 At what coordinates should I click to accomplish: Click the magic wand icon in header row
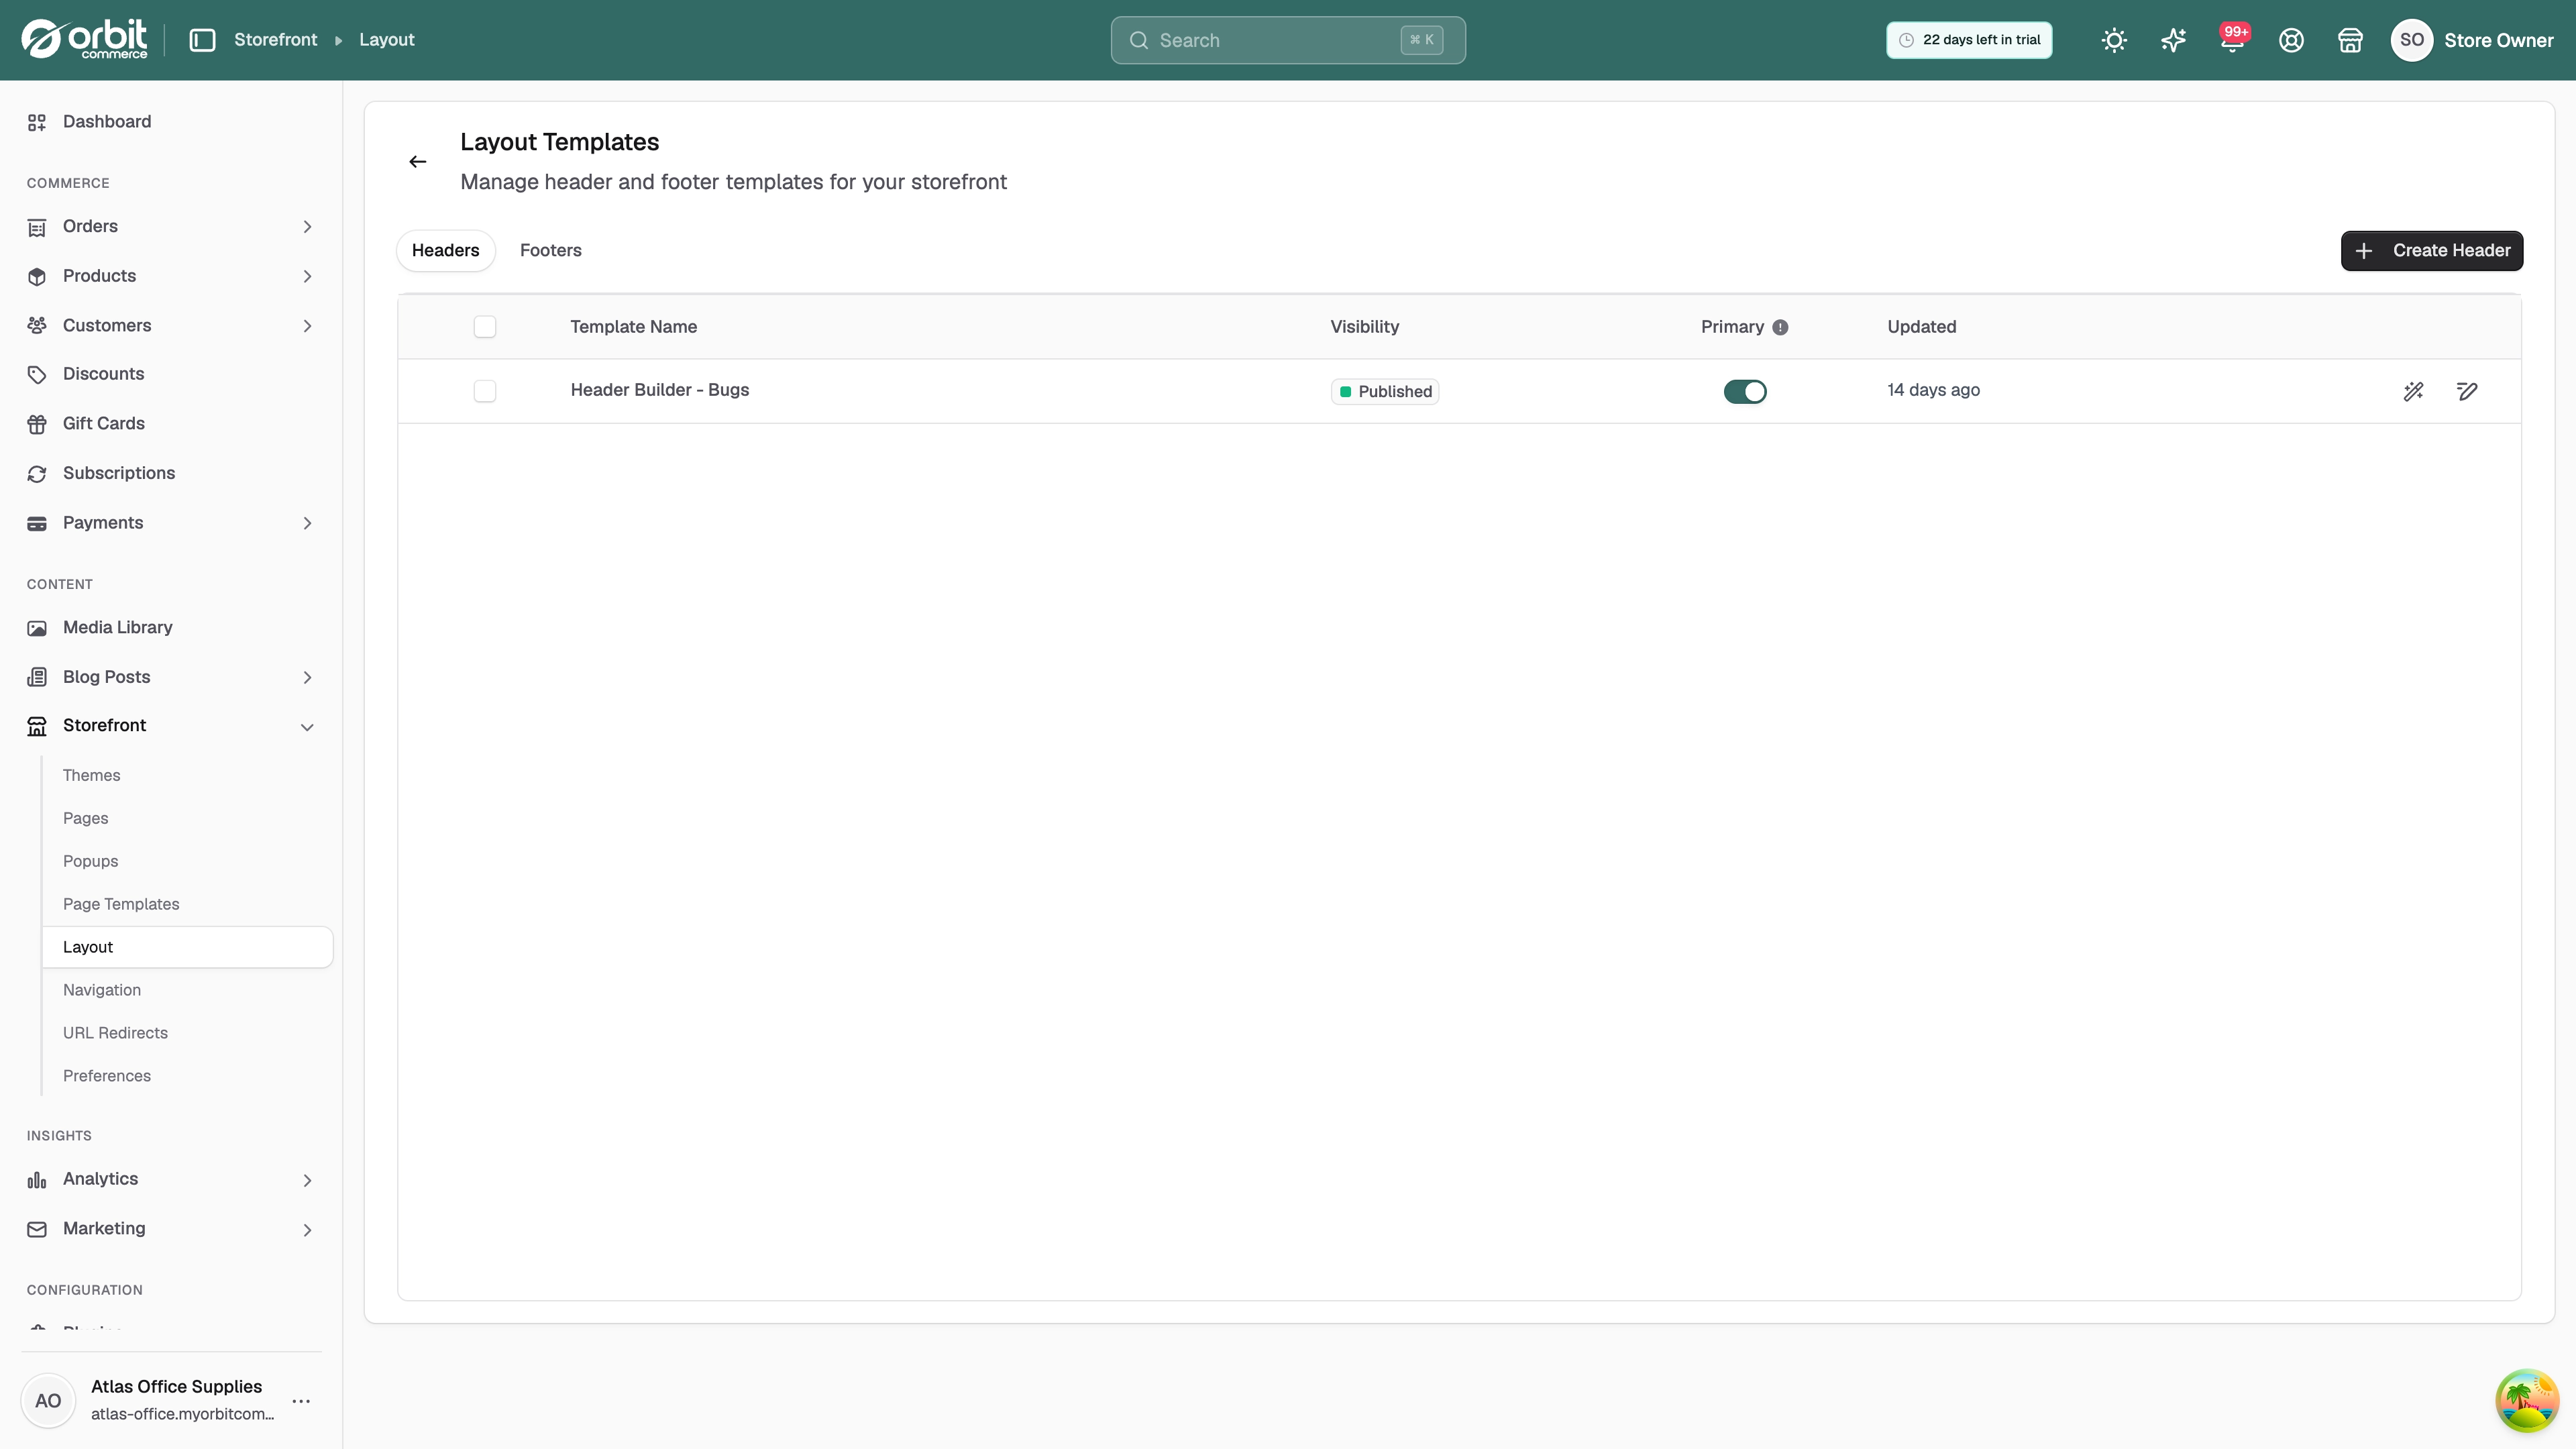pyautogui.click(x=2413, y=391)
